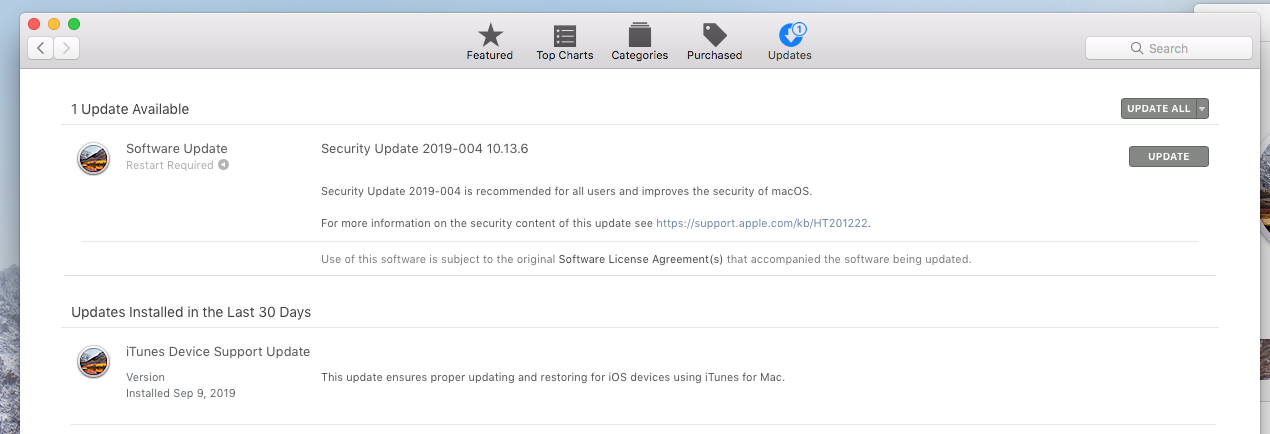Click the iTunes Device Support Update icon

coord(93,361)
